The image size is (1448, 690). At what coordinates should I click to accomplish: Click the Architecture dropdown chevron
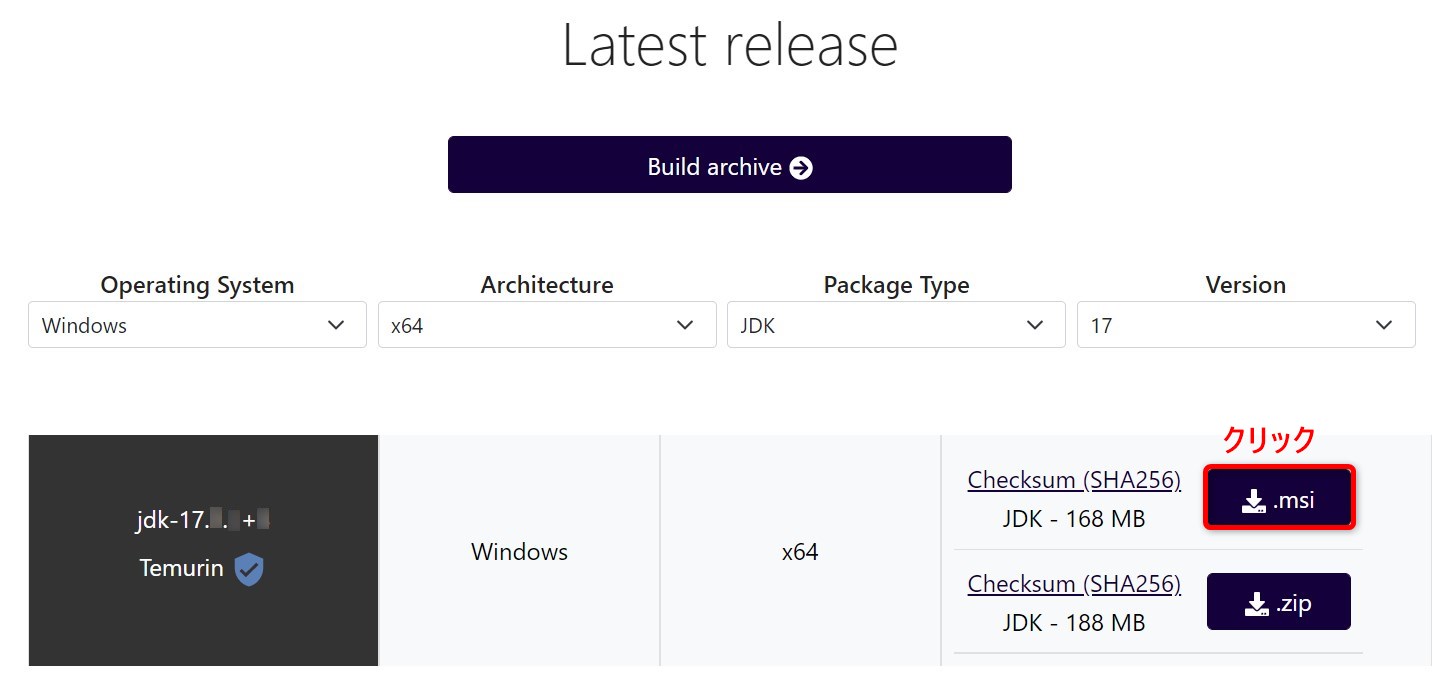click(x=684, y=325)
